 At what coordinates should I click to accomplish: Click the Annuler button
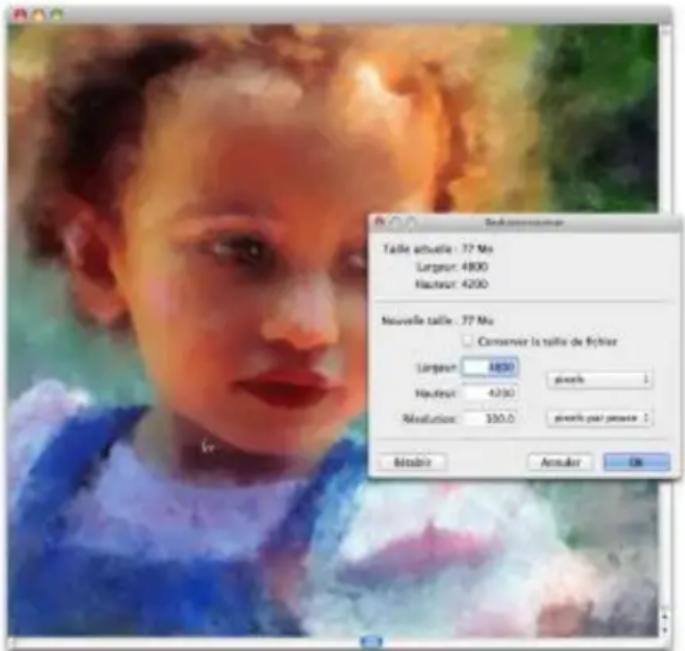pyautogui.click(x=560, y=462)
